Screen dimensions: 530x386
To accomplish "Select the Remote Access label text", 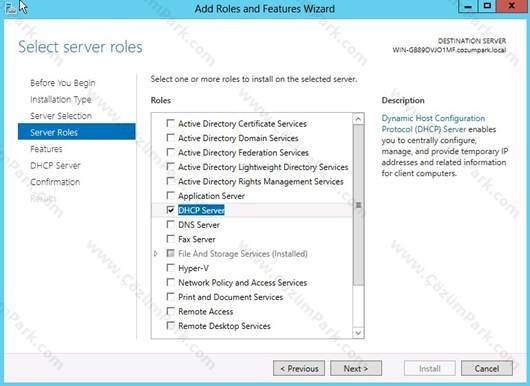I will click(206, 311).
